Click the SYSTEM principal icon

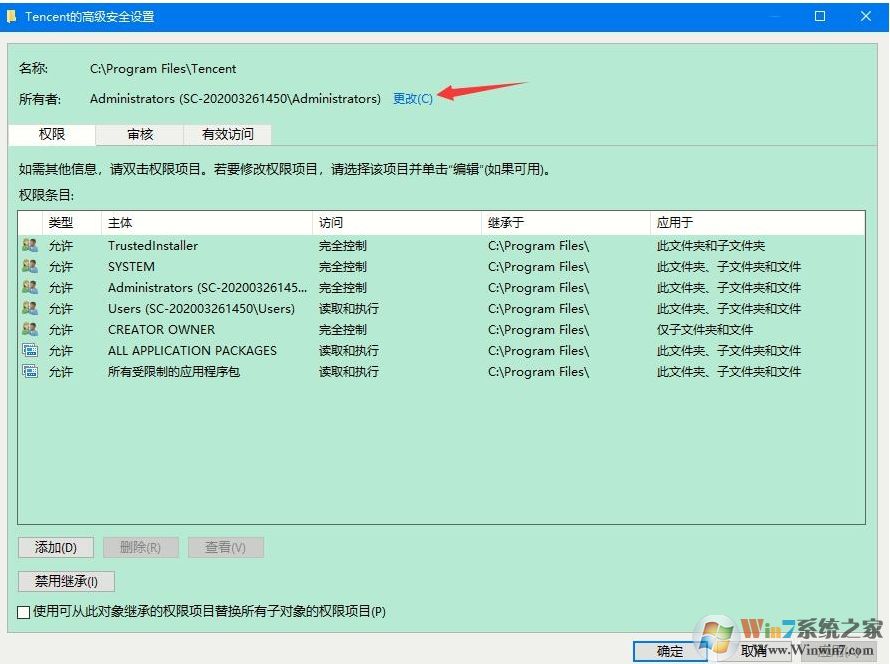pyautogui.click(x=30, y=266)
